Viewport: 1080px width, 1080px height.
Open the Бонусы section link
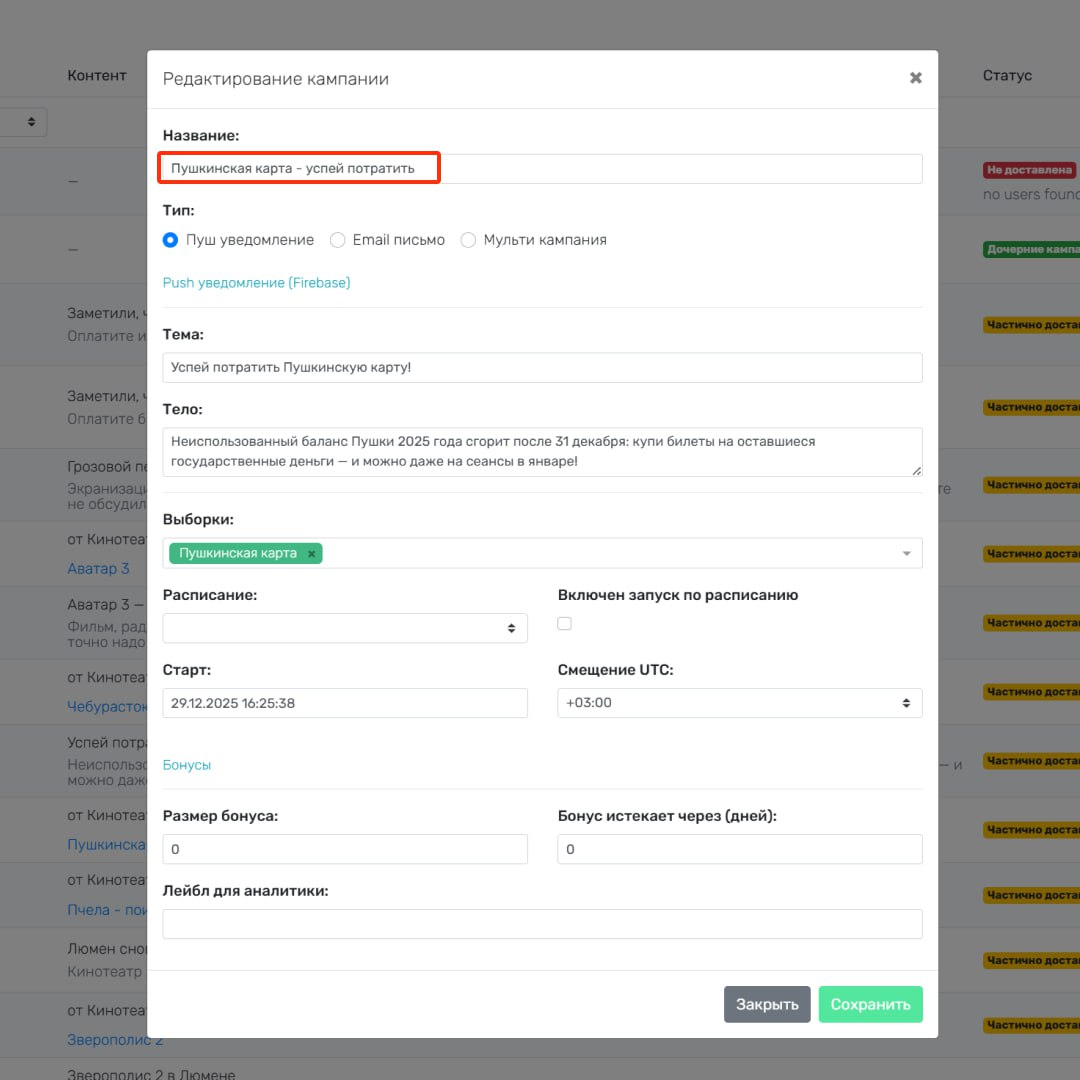coord(187,765)
